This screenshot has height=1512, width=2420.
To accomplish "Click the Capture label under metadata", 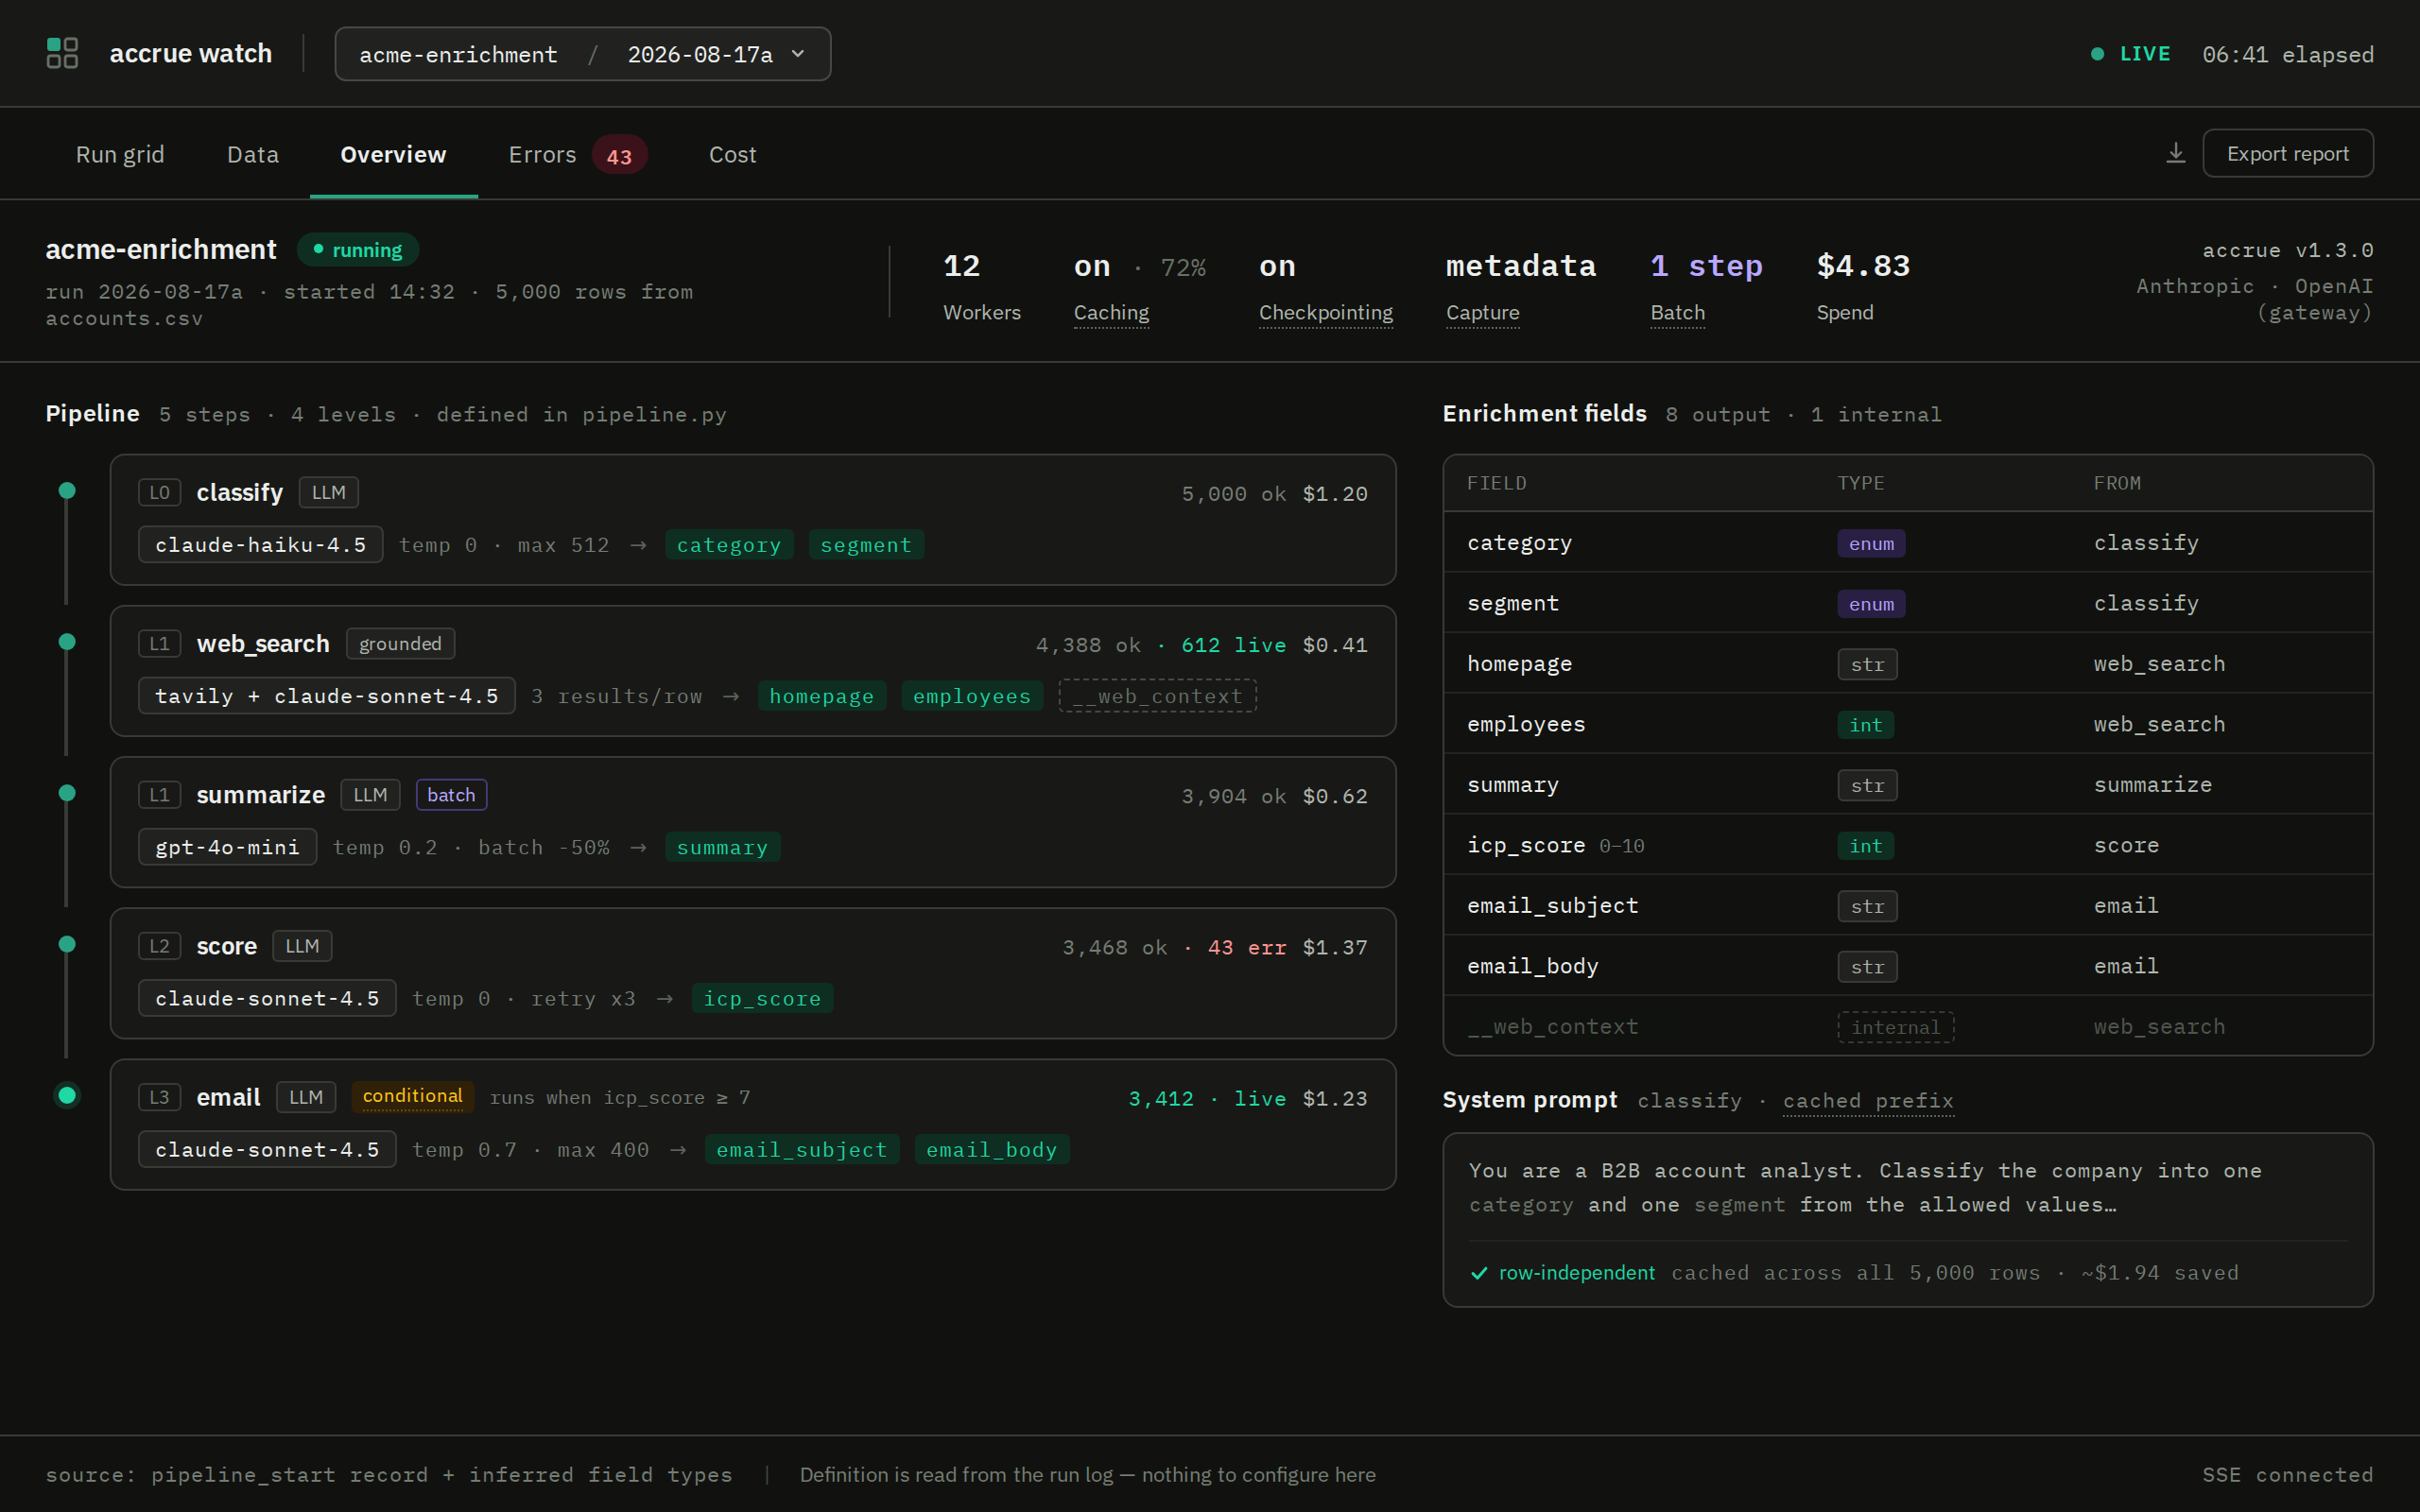I will [x=1482, y=312].
